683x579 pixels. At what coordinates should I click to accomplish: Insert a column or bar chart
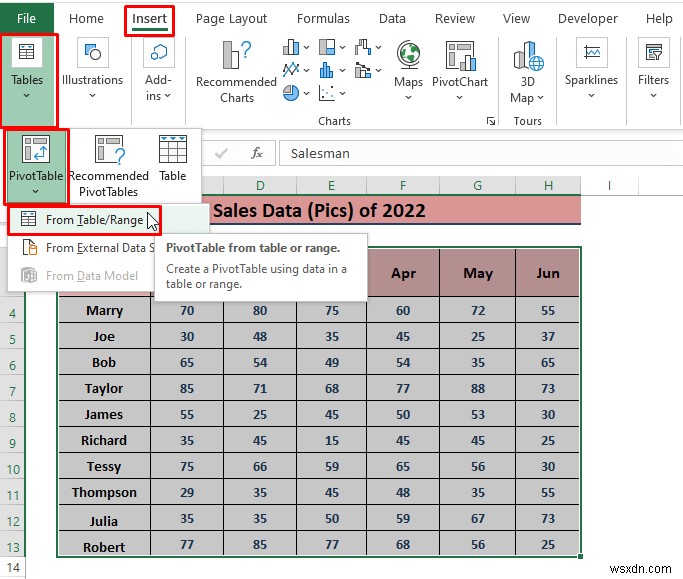pyautogui.click(x=291, y=47)
